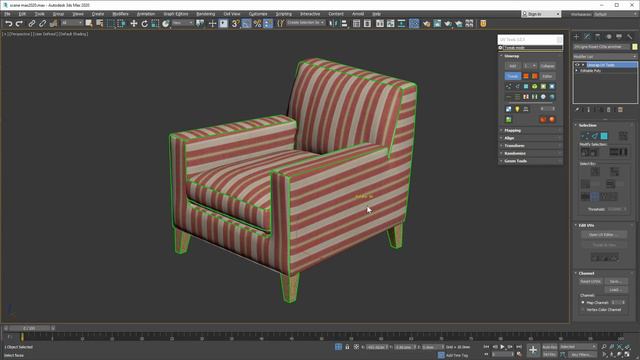
Task: Expand the Transform rollout in UV Tools
Action: 514,146
